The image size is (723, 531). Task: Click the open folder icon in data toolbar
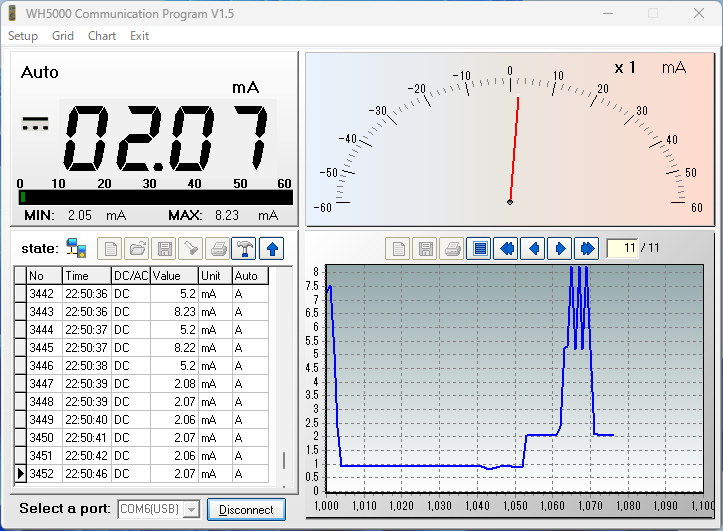coord(136,248)
